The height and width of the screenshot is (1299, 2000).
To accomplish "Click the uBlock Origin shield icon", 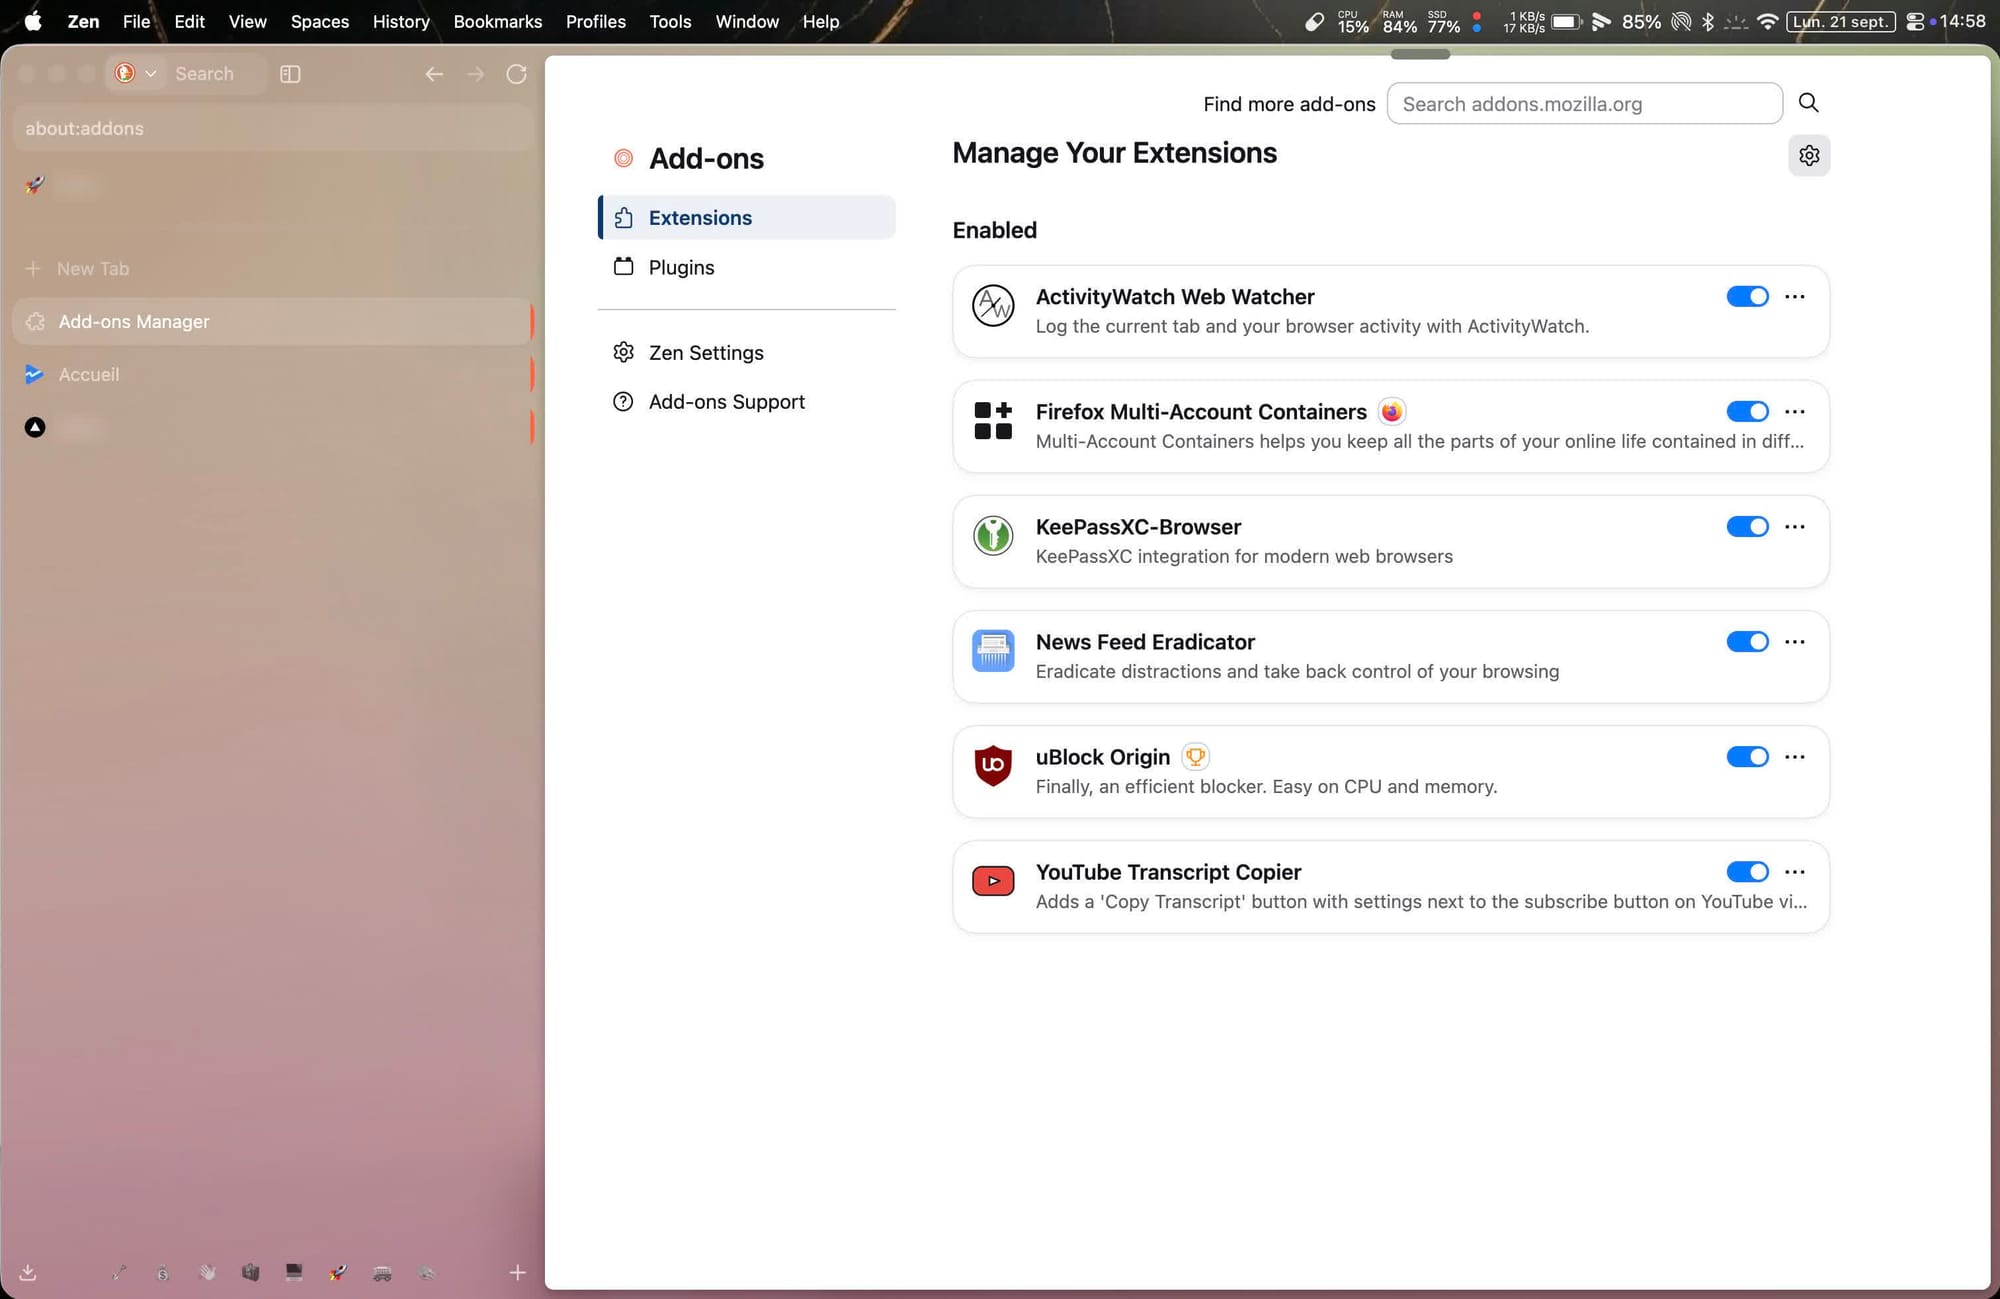I will [x=993, y=766].
